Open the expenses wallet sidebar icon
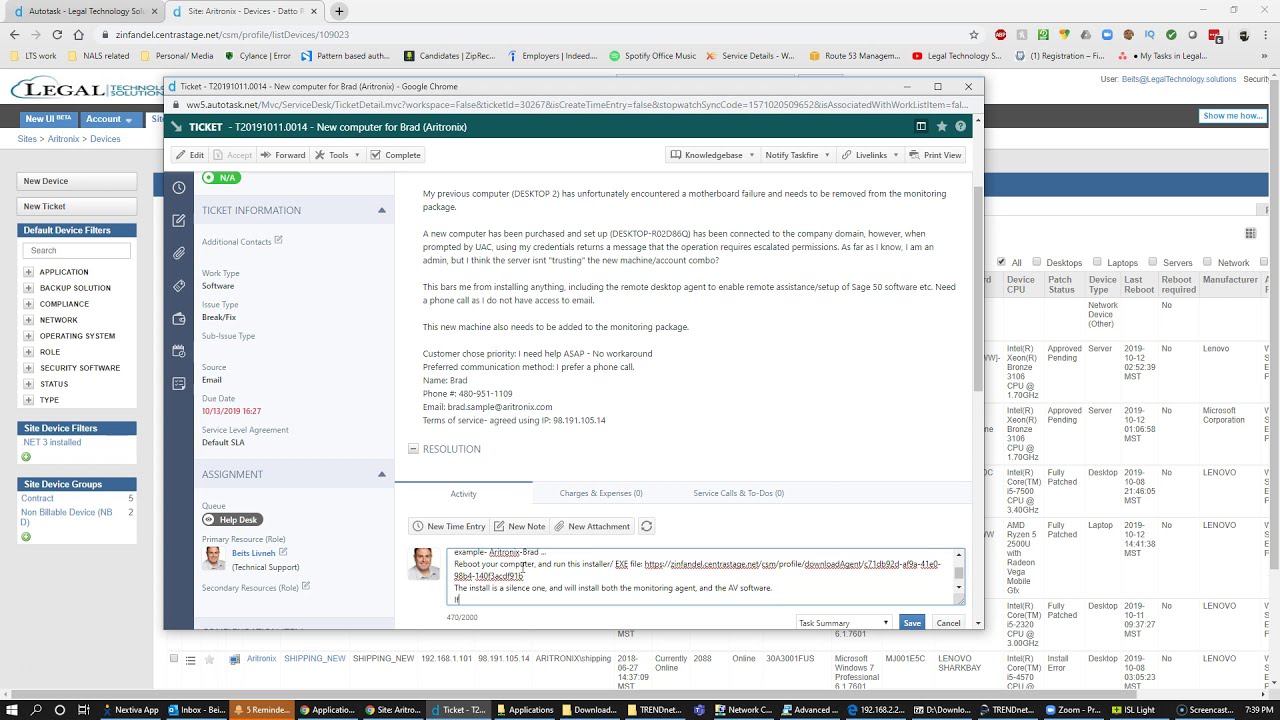 179,319
